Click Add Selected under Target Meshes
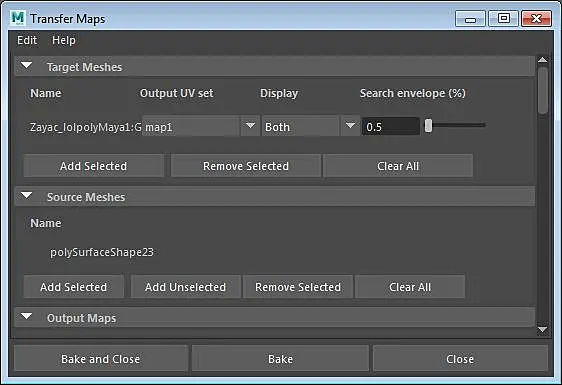Viewport: 562px width, 385px height. tap(94, 166)
